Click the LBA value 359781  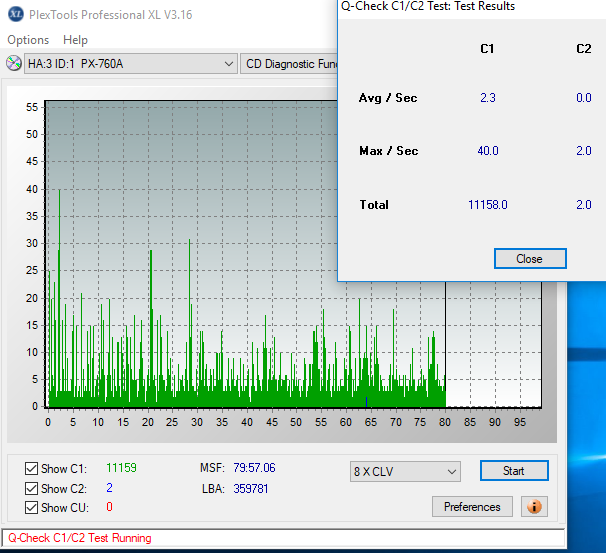click(x=251, y=489)
